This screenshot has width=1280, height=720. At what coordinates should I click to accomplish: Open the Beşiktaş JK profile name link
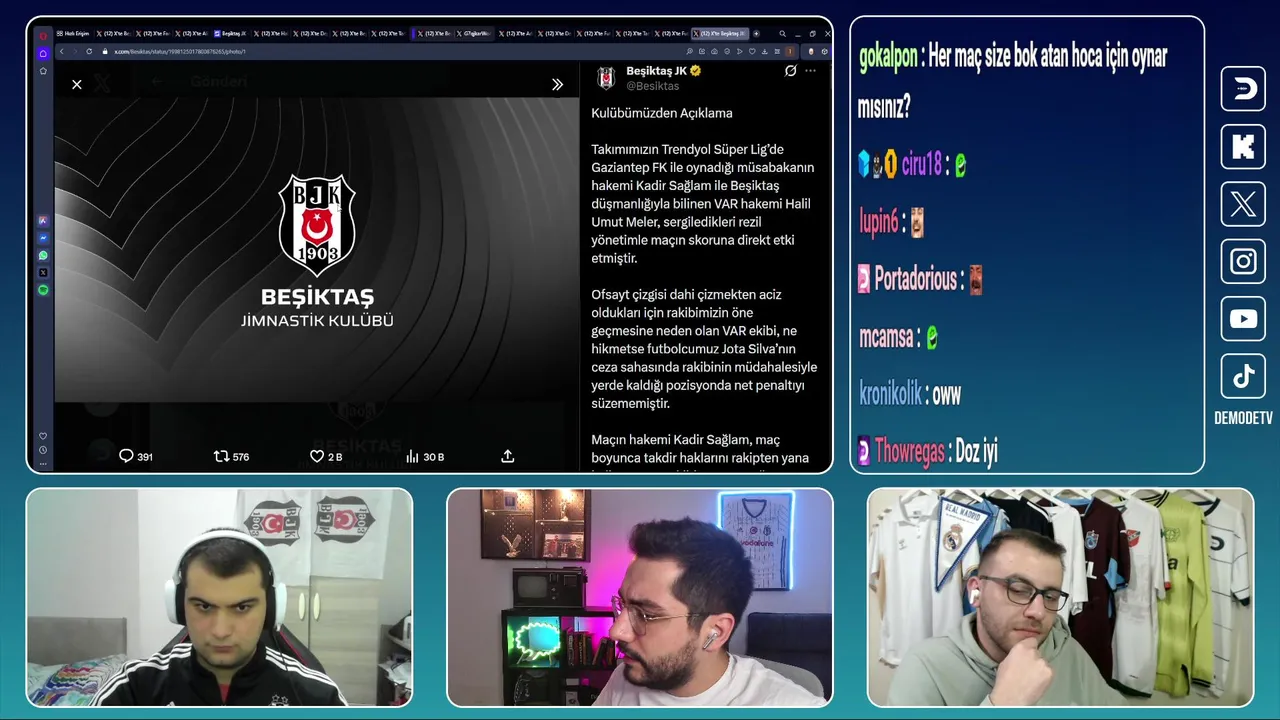(656, 71)
